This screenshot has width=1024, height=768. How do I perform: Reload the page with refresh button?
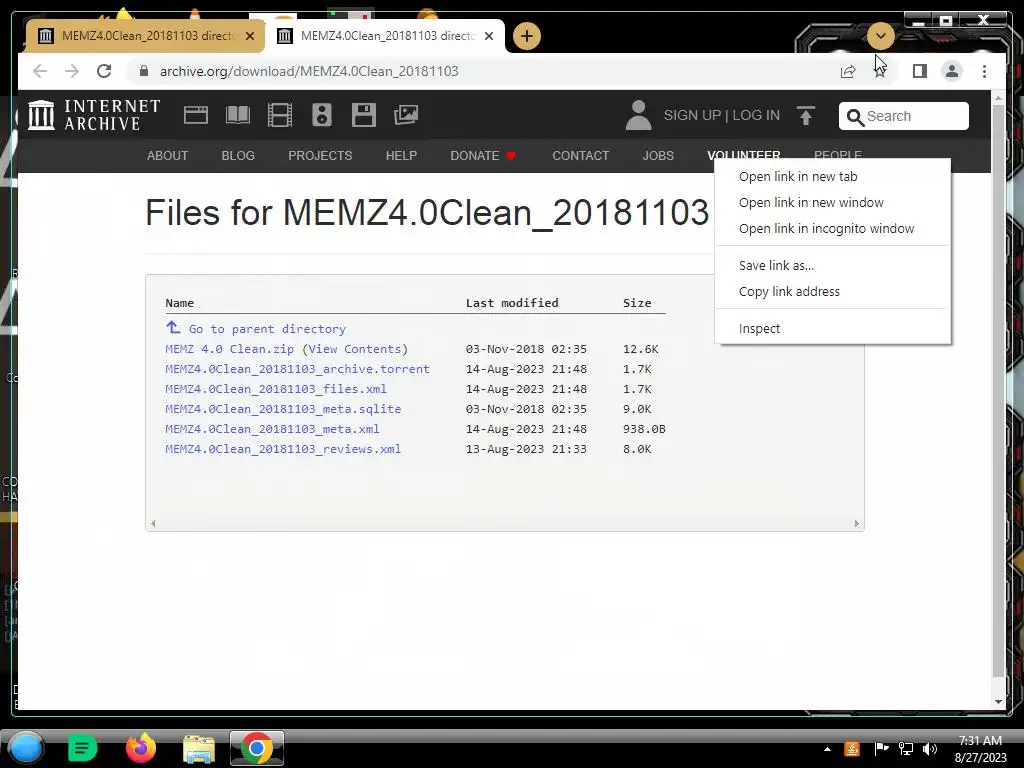104,71
